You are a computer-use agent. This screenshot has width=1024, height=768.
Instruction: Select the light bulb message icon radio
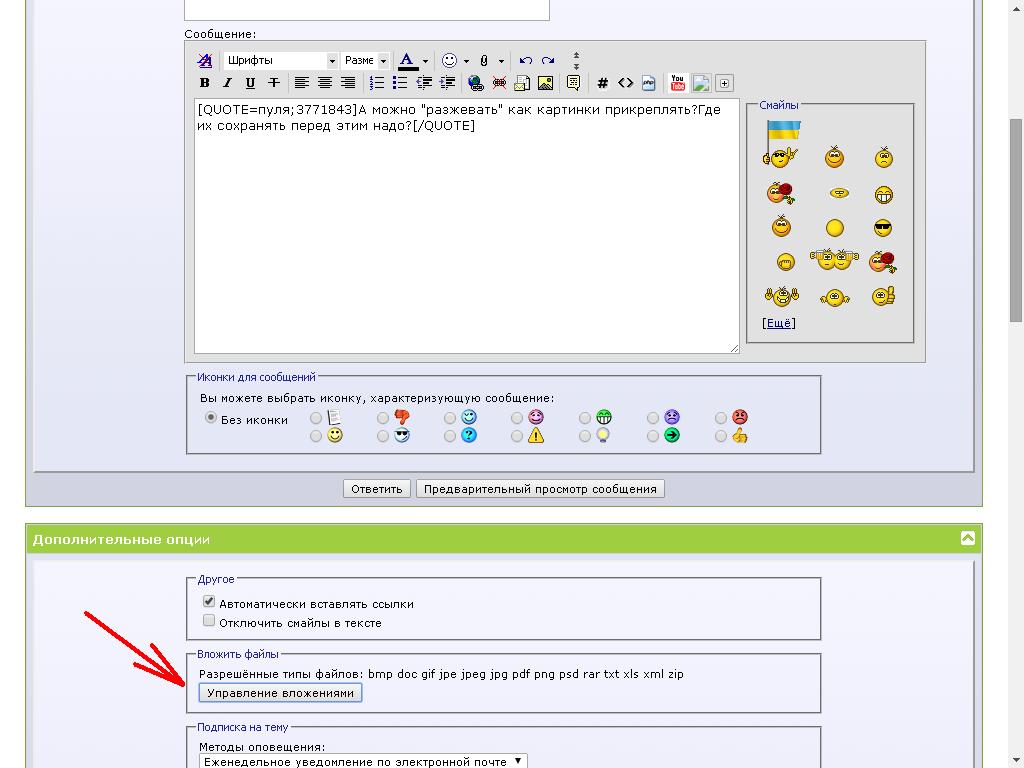584,436
